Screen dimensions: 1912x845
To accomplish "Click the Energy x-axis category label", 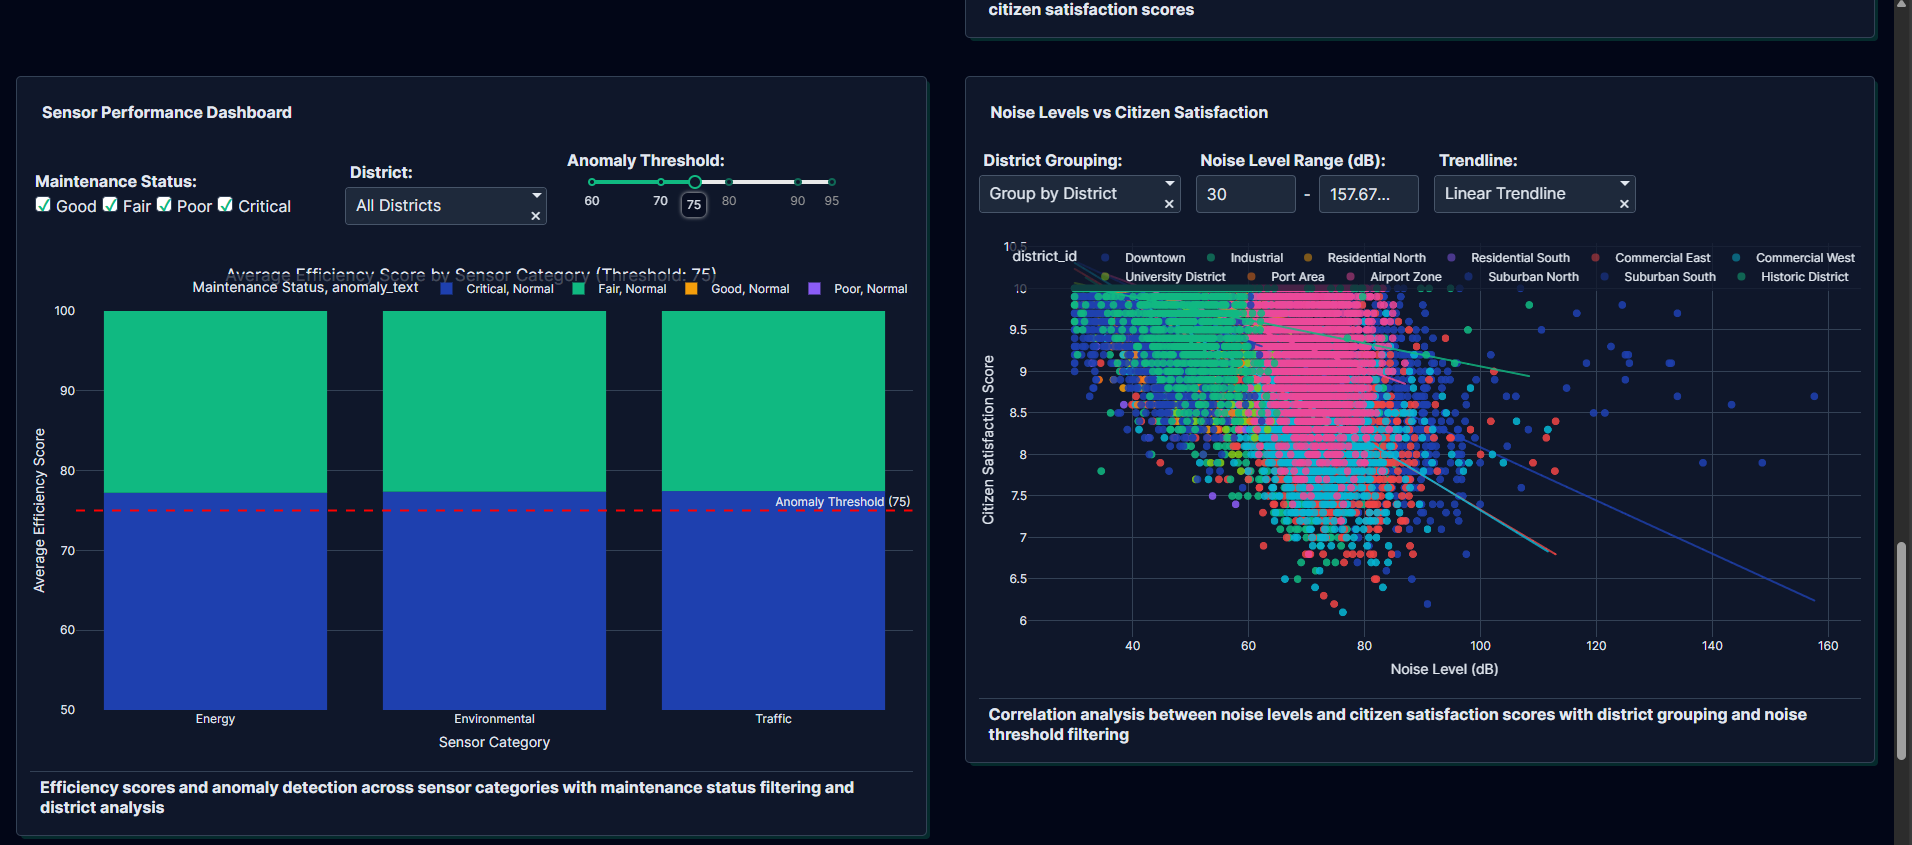I will [x=215, y=719].
